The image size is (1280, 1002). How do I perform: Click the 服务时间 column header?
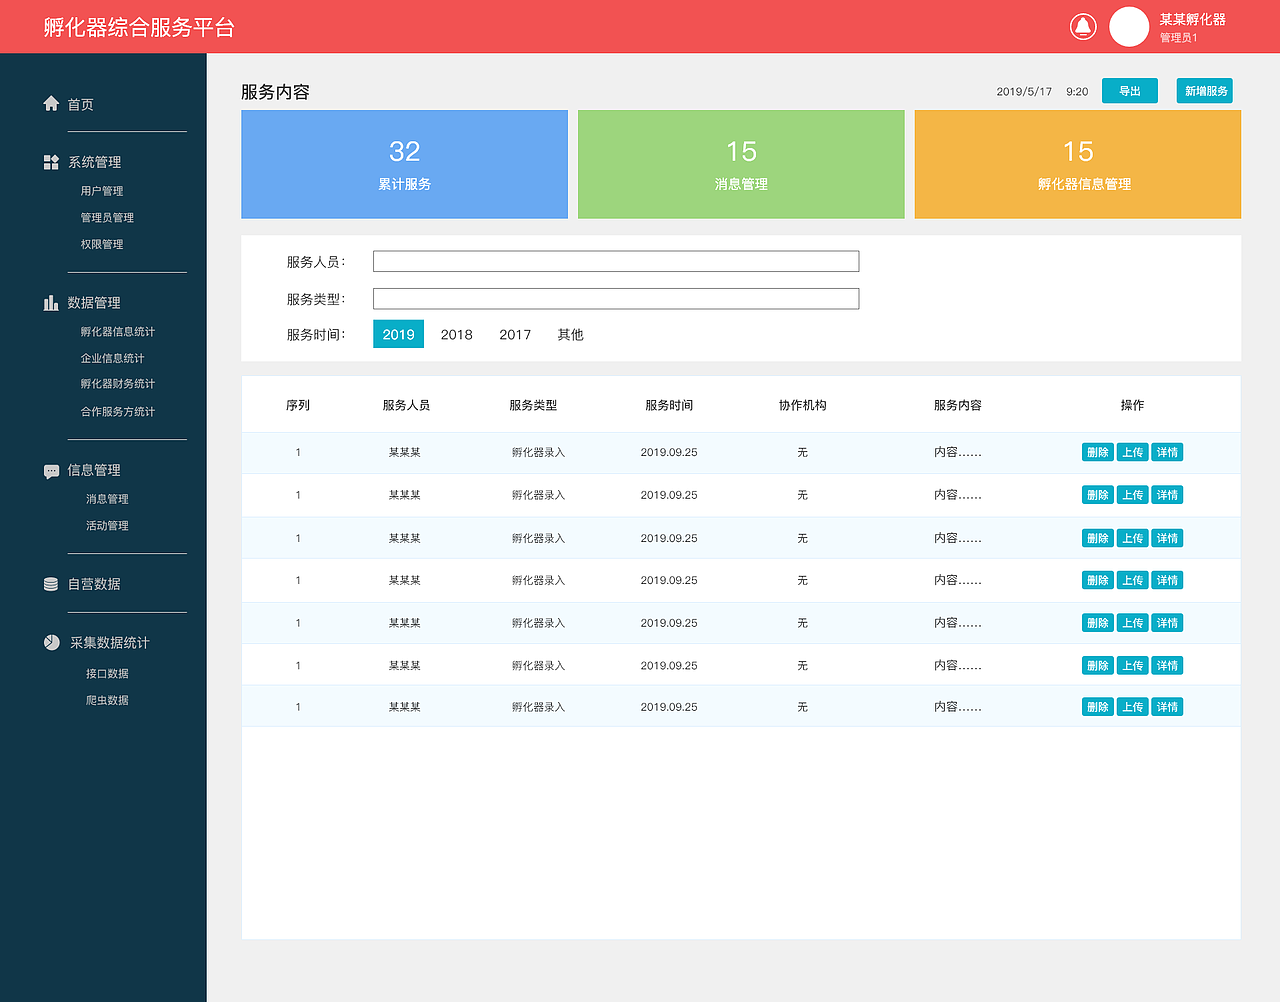click(669, 405)
